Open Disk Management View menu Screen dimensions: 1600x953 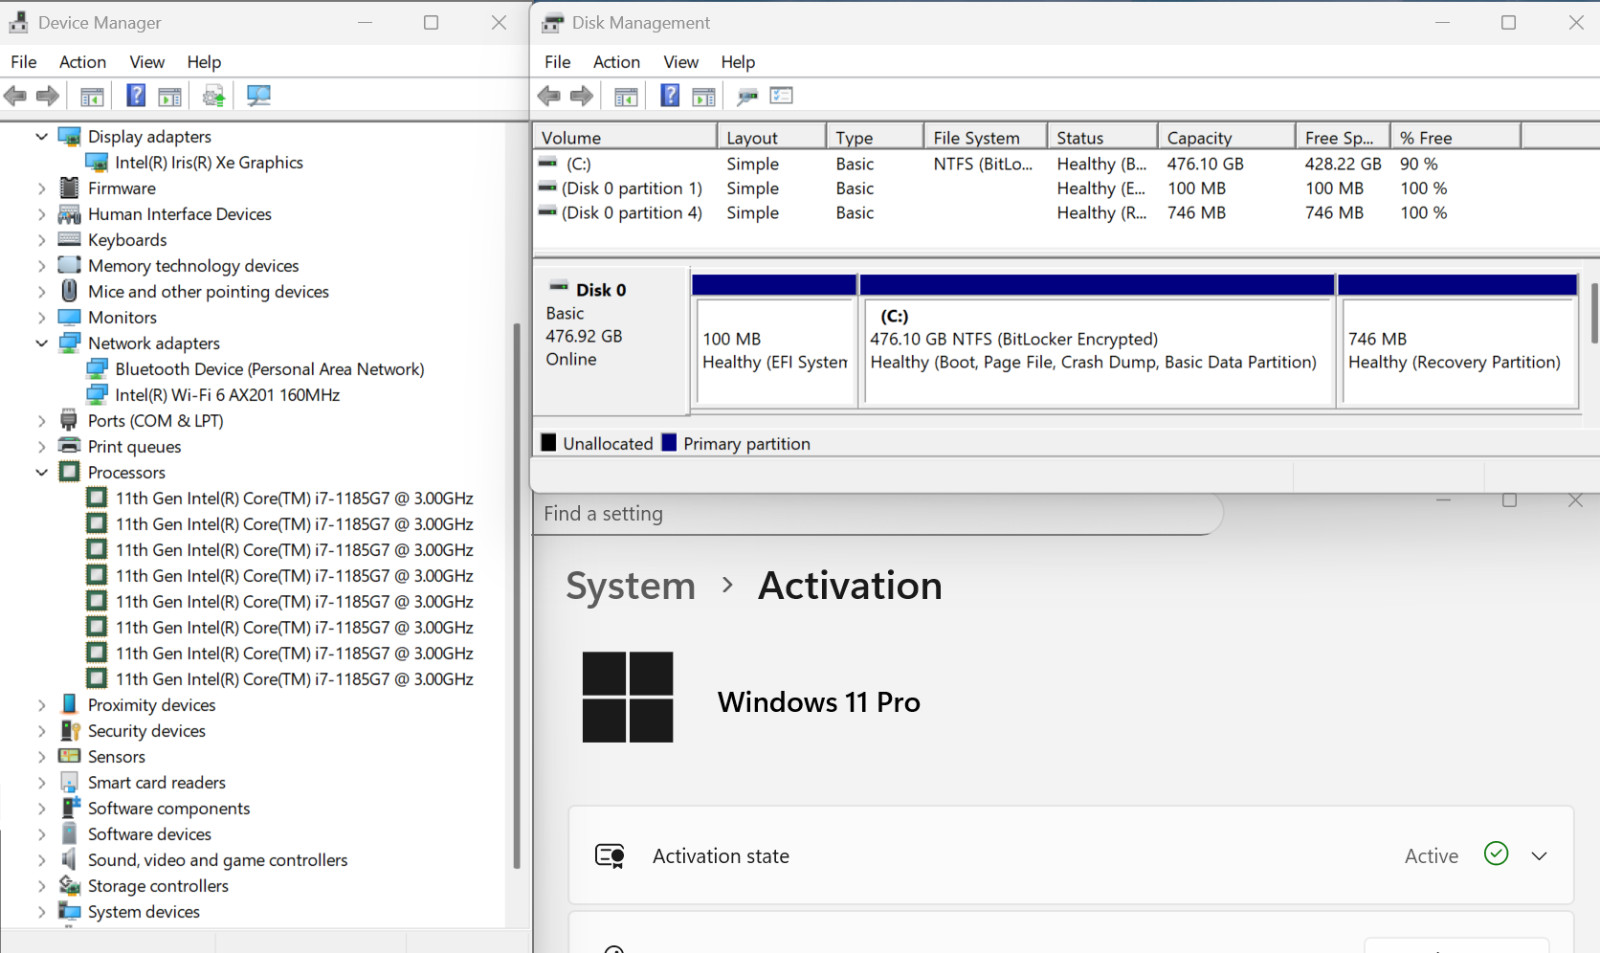pyautogui.click(x=681, y=62)
